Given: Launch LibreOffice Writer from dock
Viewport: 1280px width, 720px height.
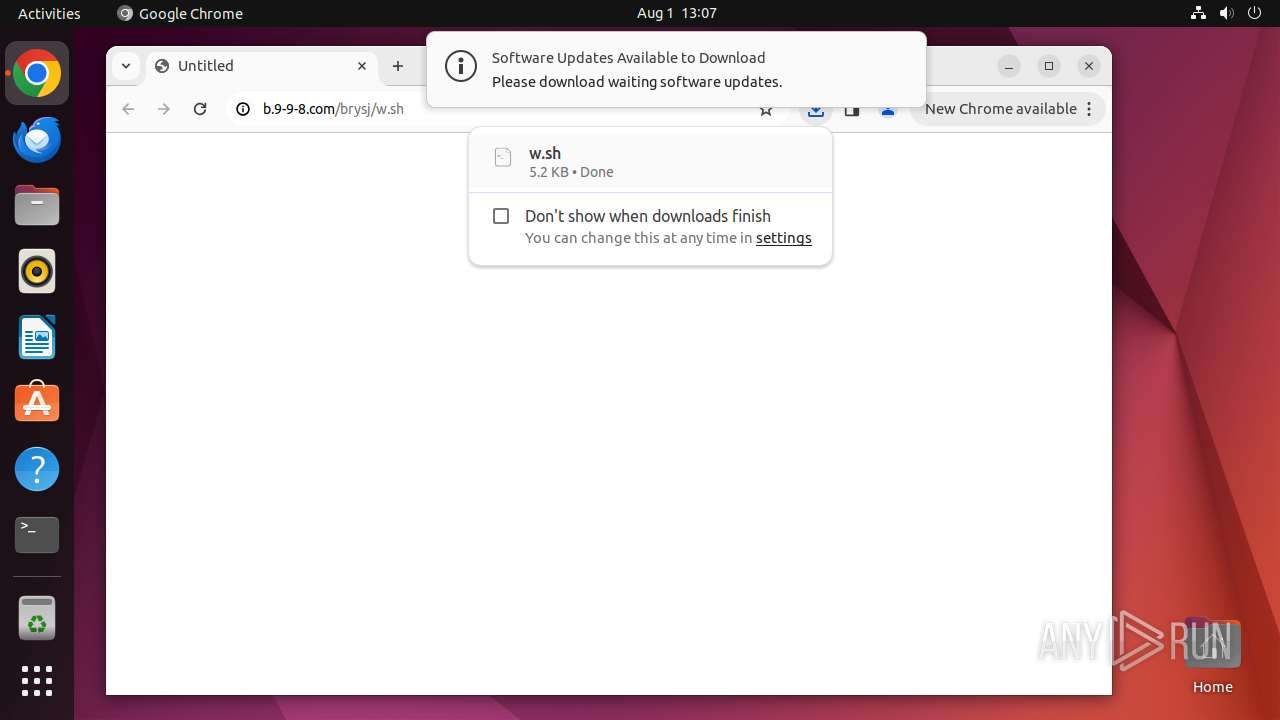Looking at the screenshot, I should pos(37,337).
